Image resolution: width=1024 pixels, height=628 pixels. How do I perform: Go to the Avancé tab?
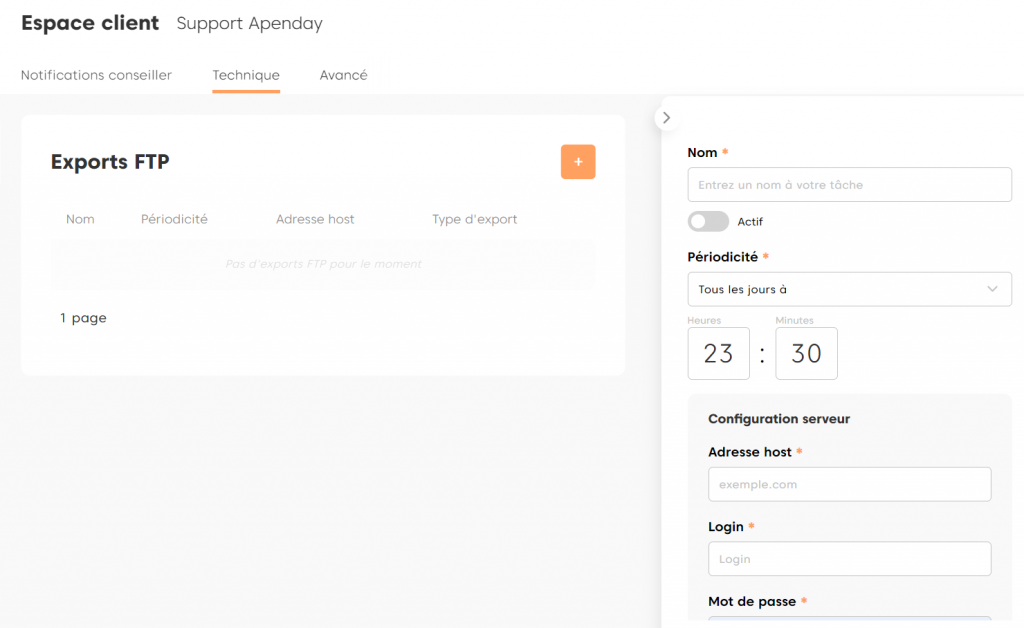pyautogui.click(x=343, y=75)
